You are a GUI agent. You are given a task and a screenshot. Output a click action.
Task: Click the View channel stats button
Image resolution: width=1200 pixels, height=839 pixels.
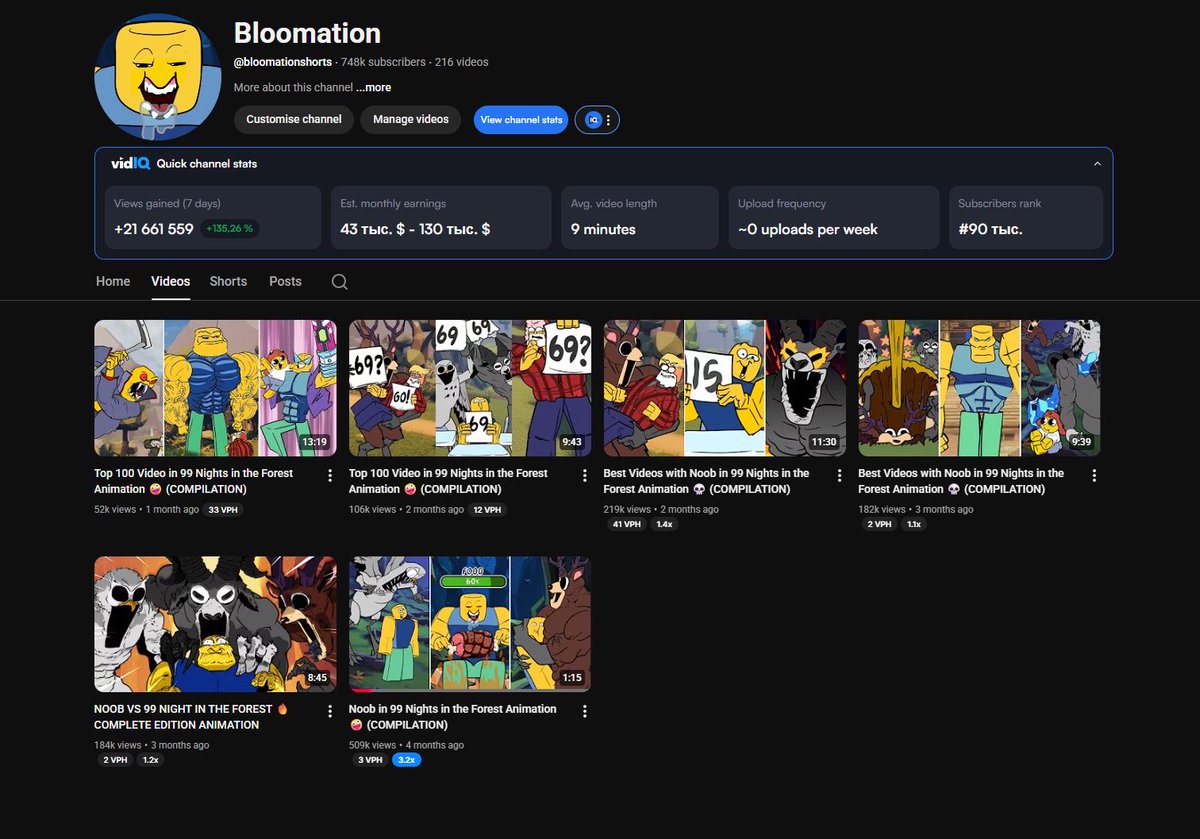click(521, 120)
